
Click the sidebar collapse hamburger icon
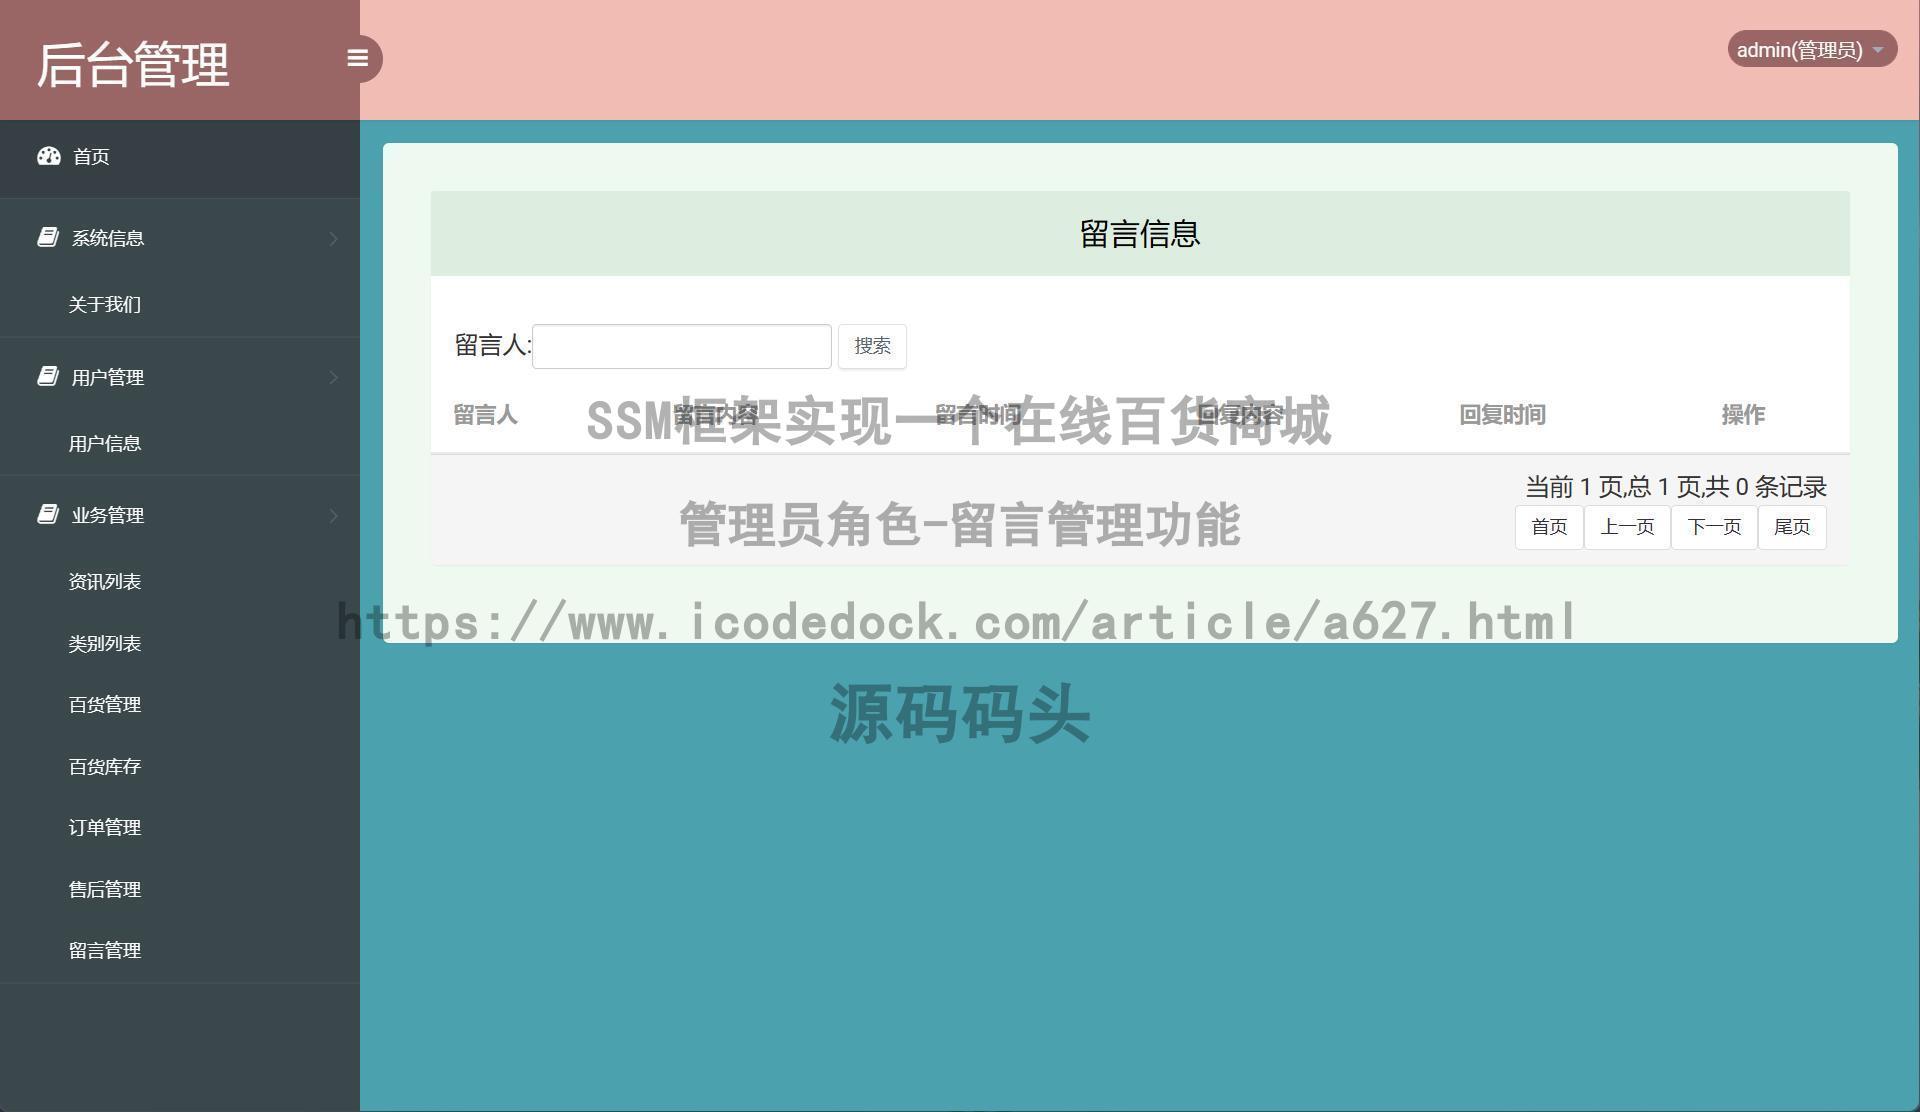359,58
